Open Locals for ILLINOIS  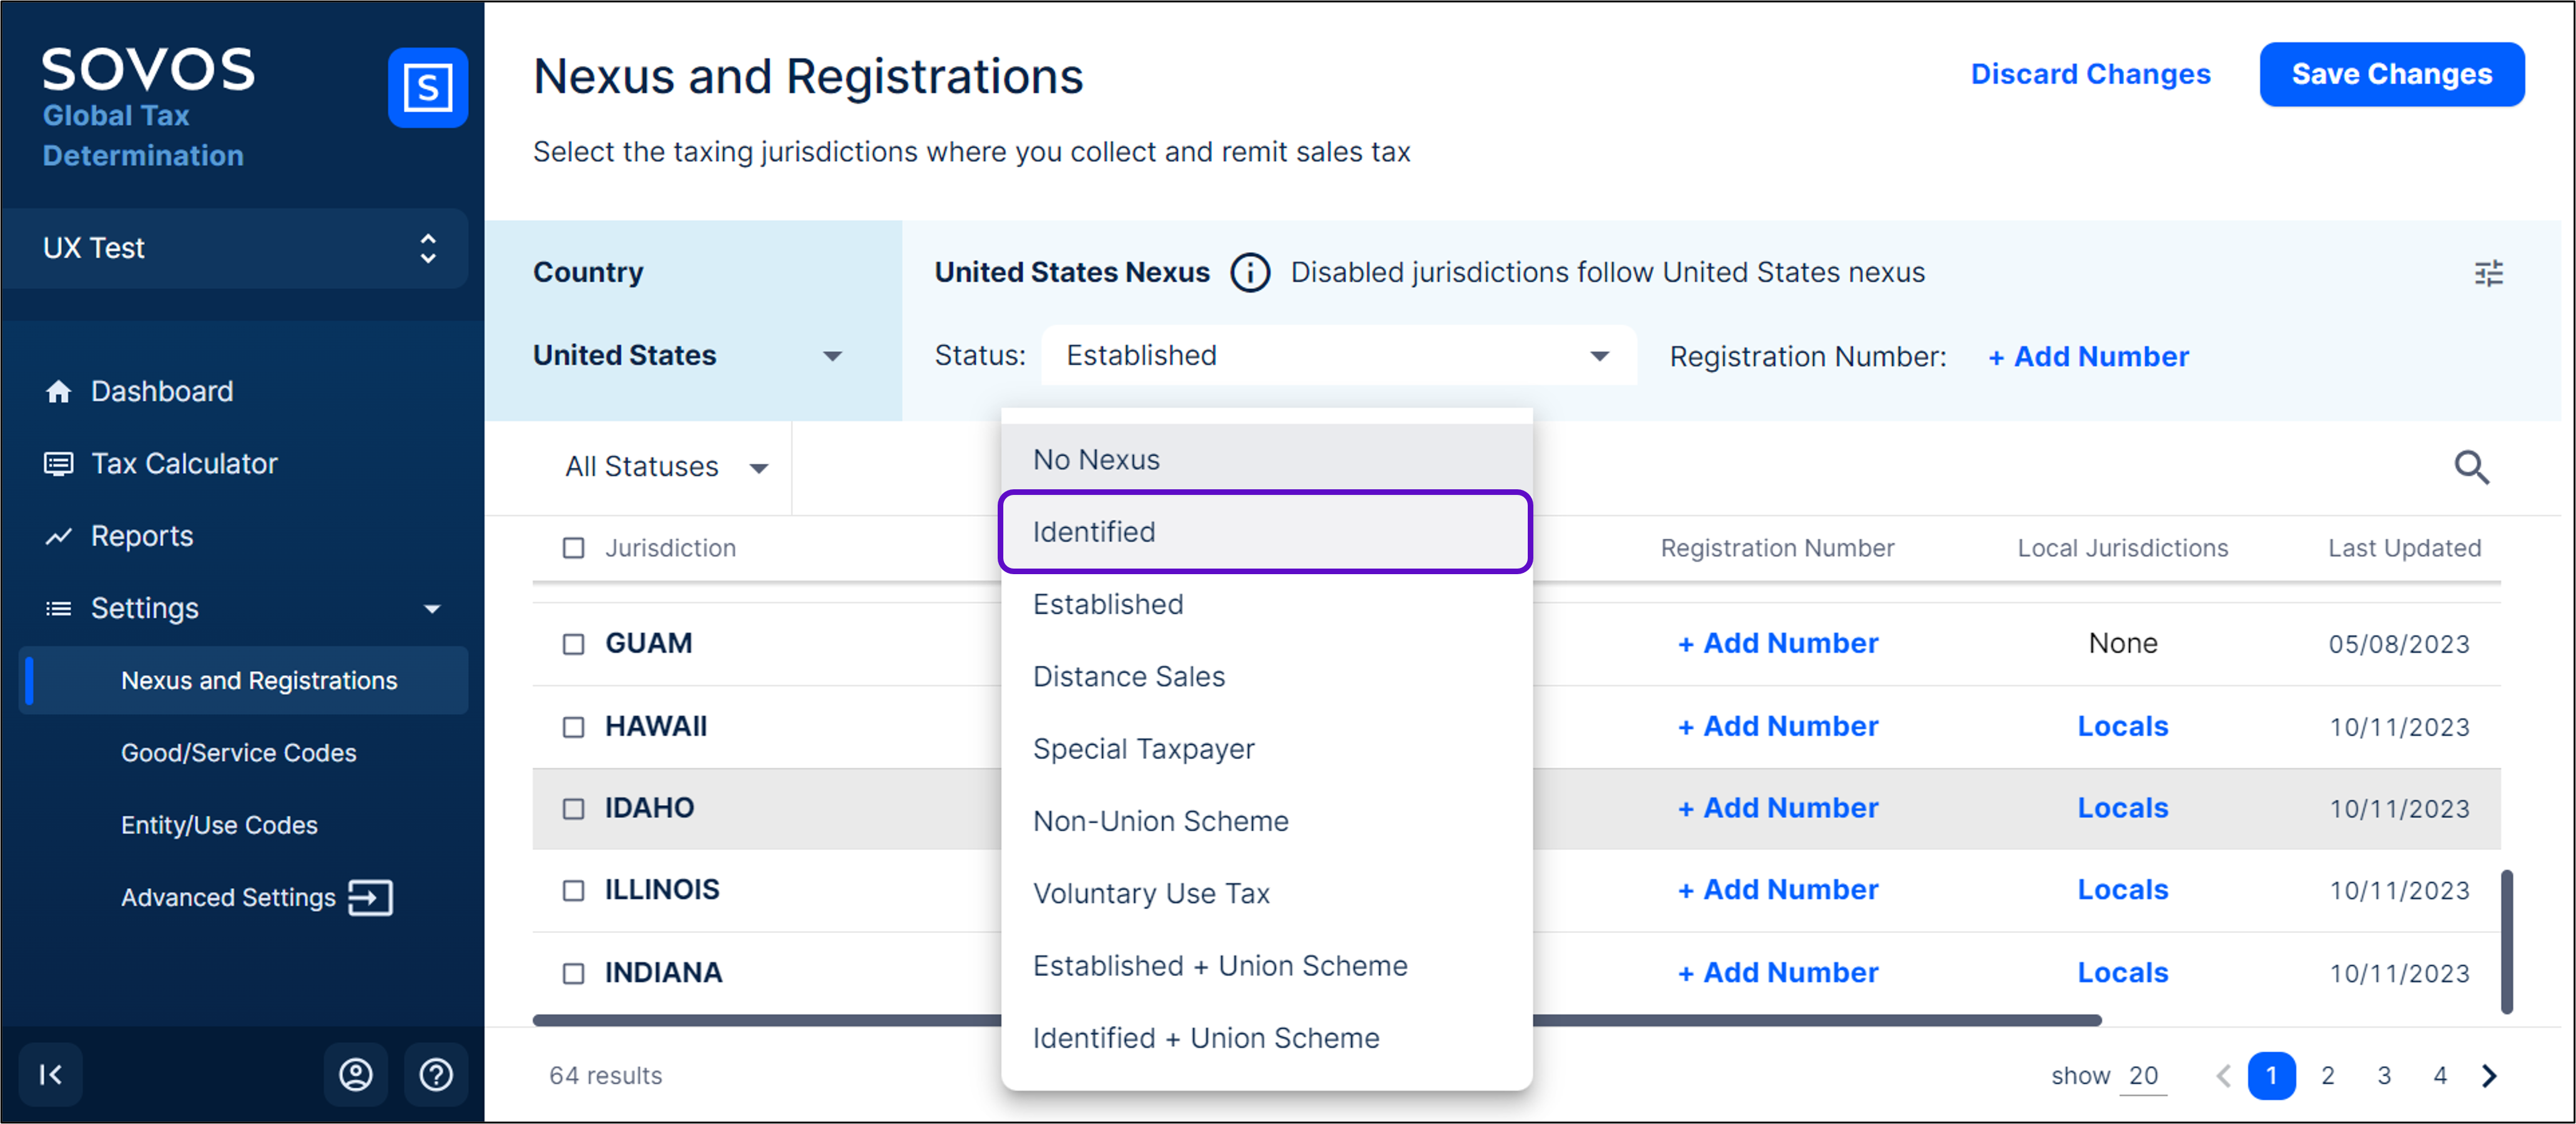pyautogui.click(x=2123, y=891)
